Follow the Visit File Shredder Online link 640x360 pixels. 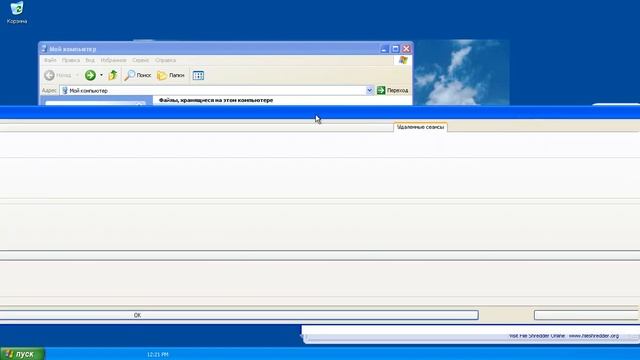564,336
